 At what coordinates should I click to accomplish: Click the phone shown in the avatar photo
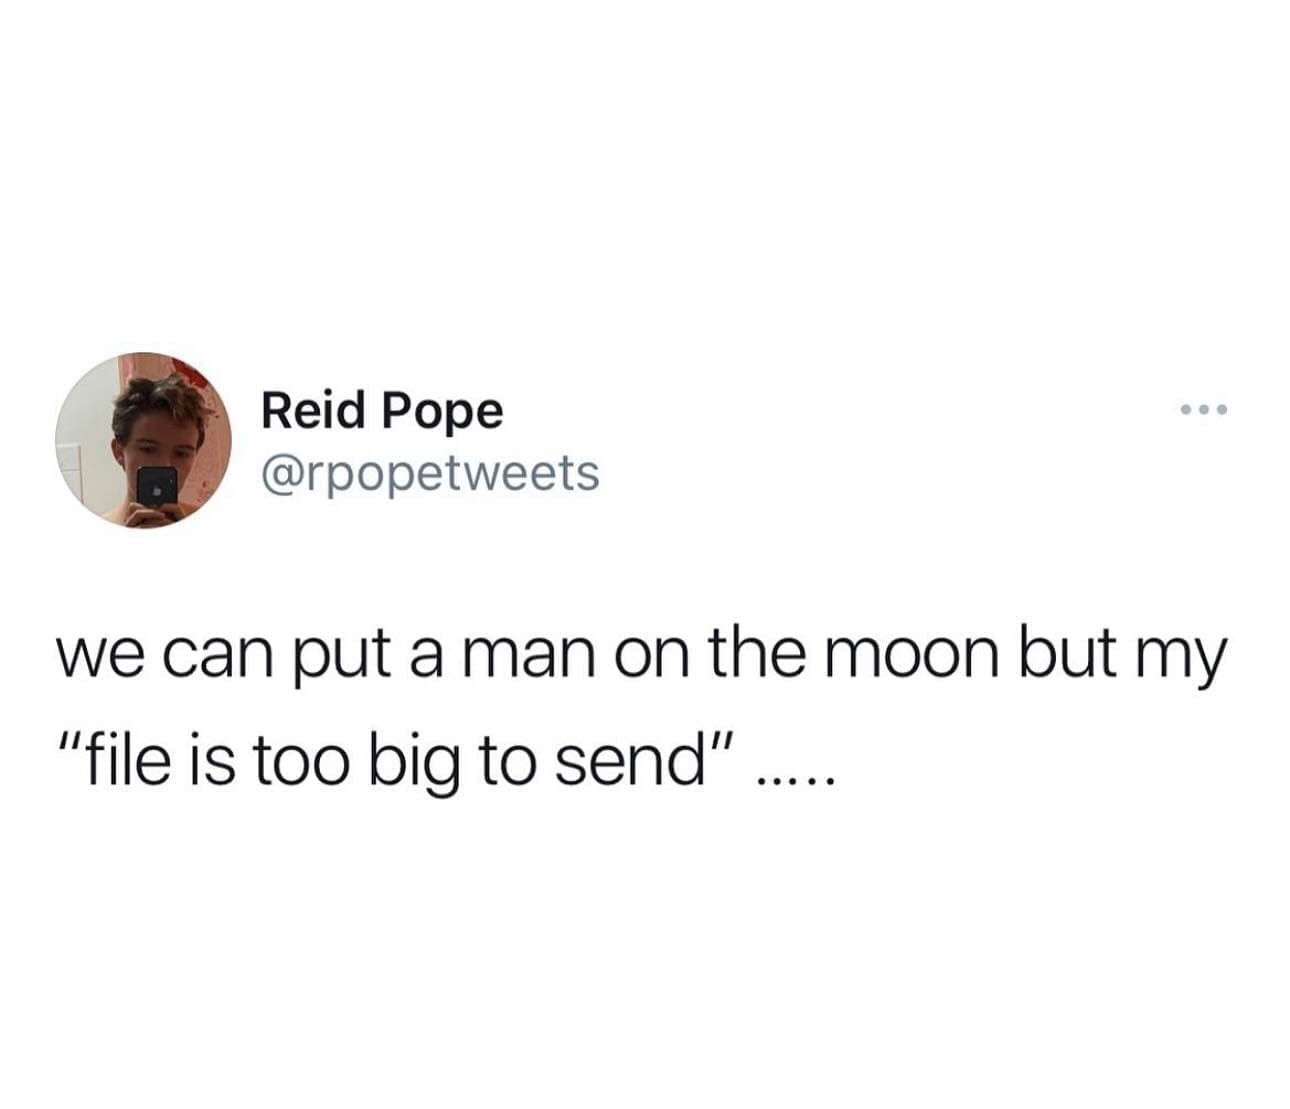(x=157, y=488)
